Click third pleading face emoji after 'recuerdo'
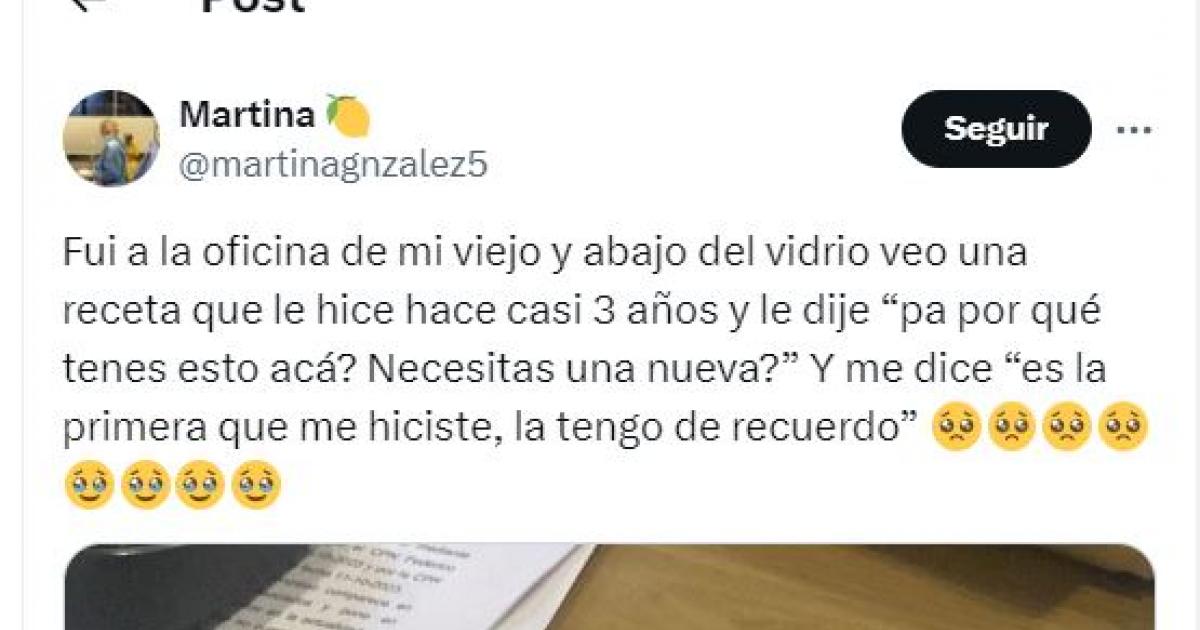 click(x=1067, y=428)
